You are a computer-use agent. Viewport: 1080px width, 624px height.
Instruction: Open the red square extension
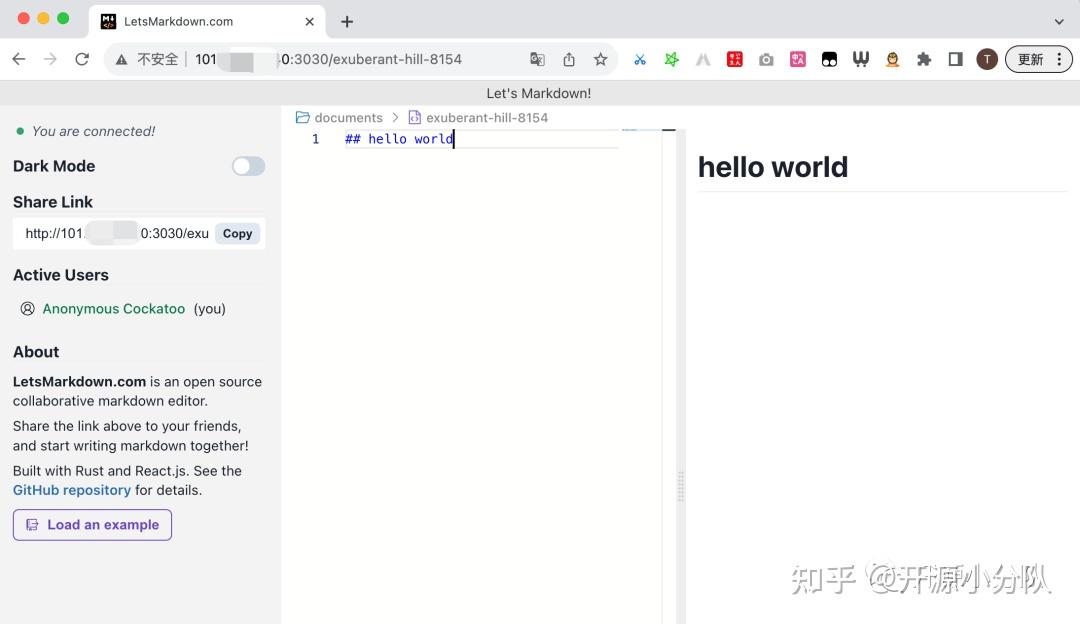point(735,60)
